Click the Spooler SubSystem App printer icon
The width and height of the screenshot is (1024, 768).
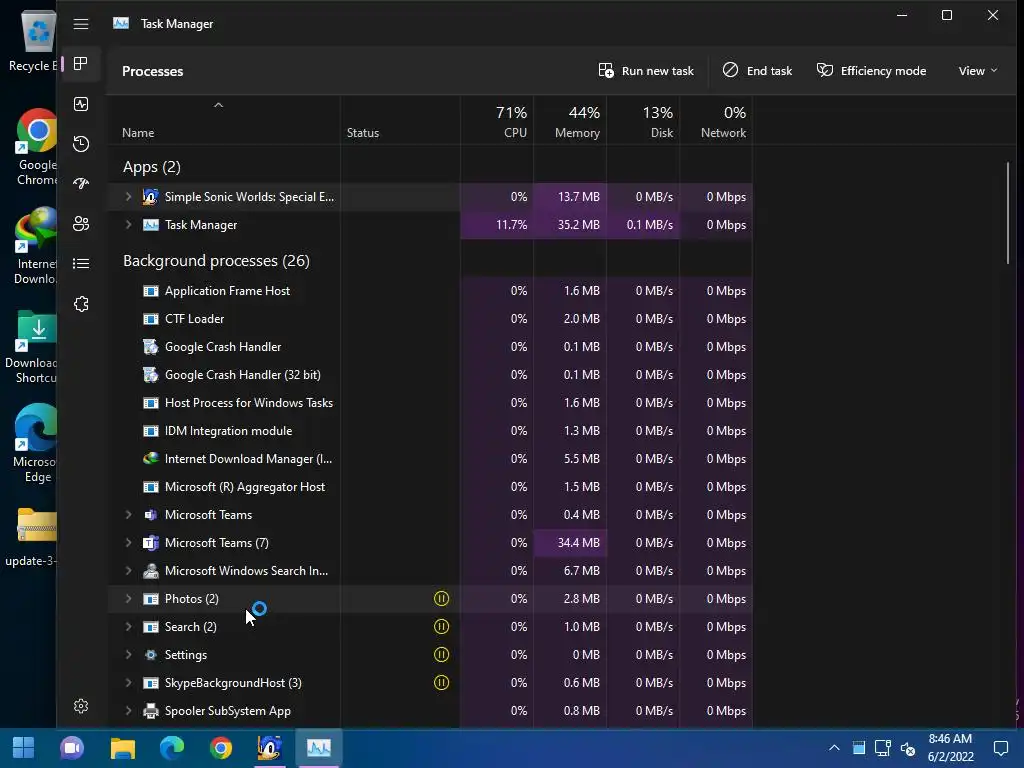[x=151, y=711]
